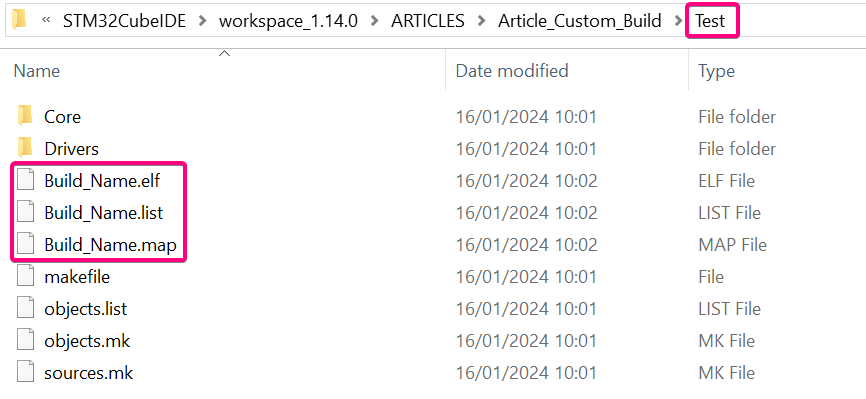866x399 pixels.
Task: Navigate to workspace_1.14.0 in breadcrumb
Action: [288, 21]
